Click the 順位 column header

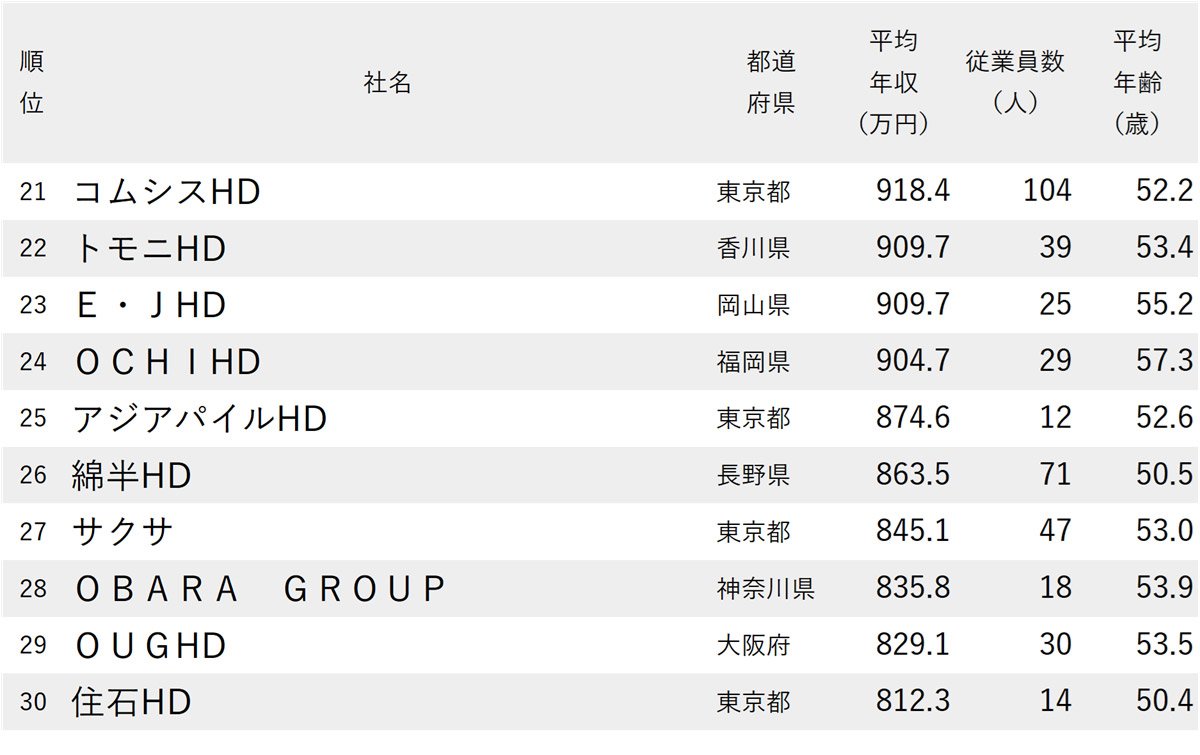[32, 82]
